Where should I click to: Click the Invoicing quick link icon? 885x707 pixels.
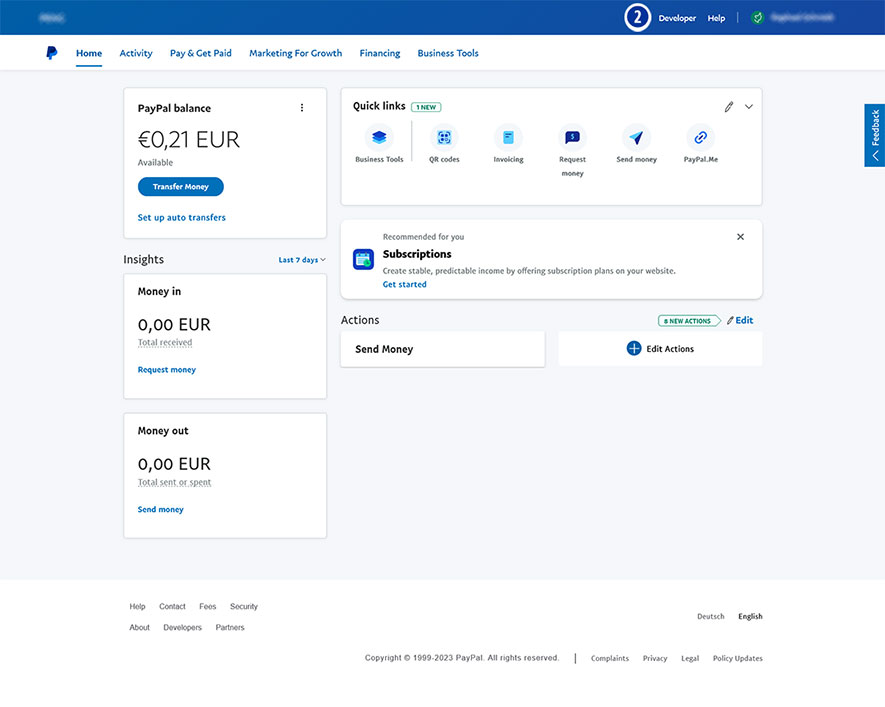click(x=508, y=138)
